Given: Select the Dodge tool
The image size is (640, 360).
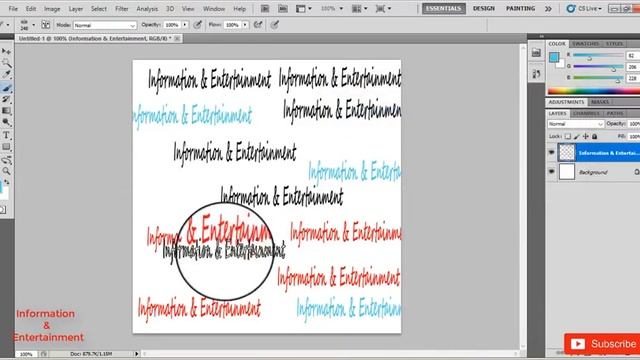Looking at the screenshot, I should (x=6, y=122).
